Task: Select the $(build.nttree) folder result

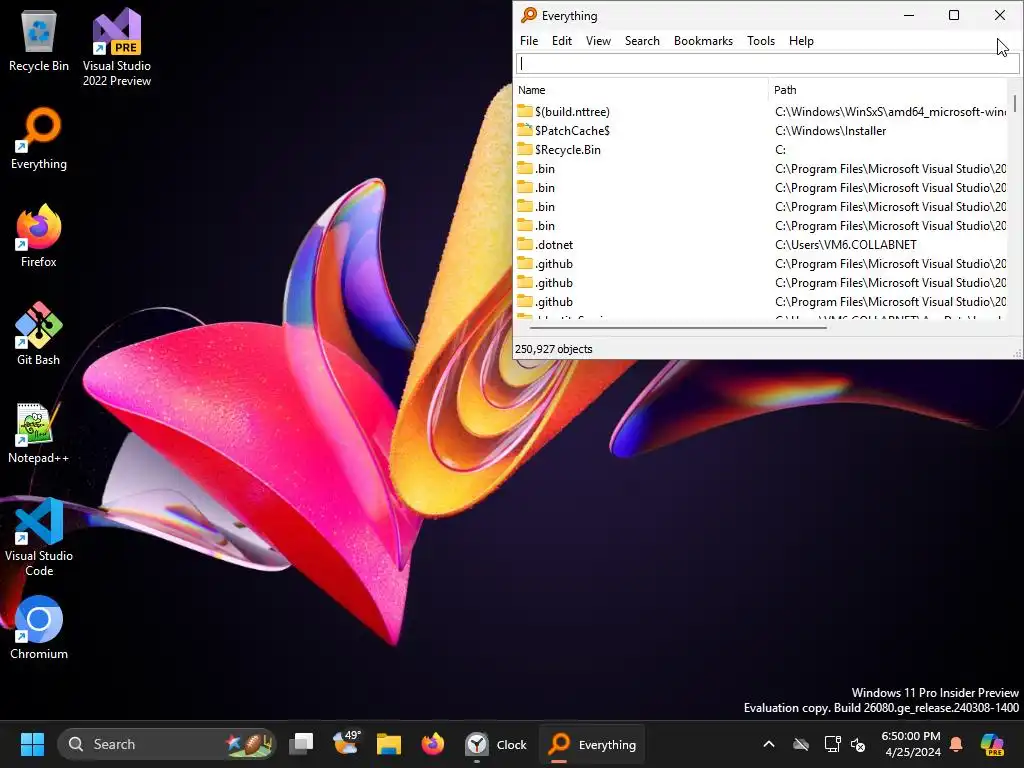Action: (572, 112)
